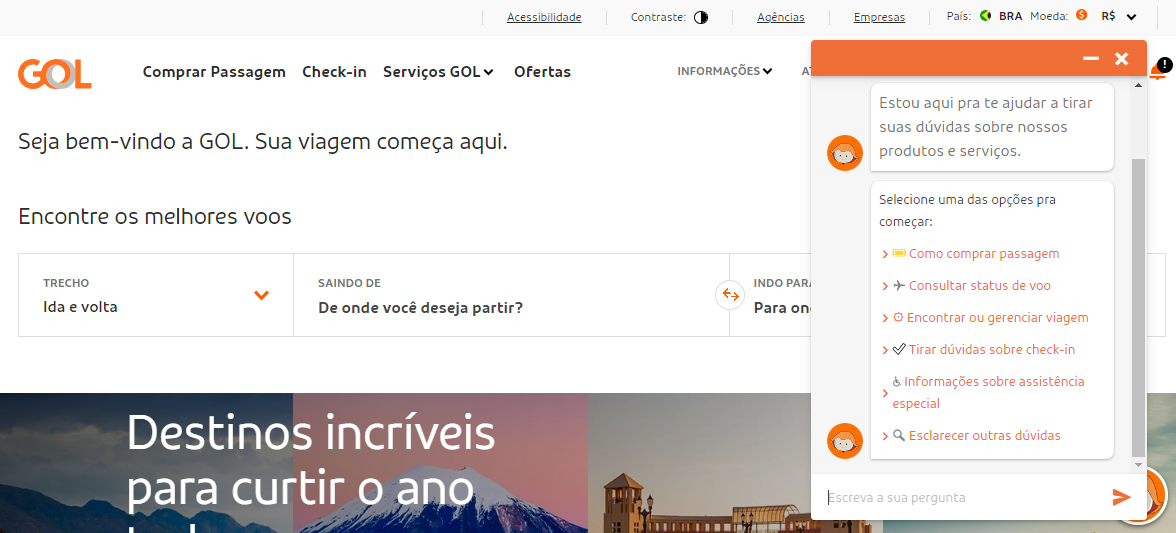The height and width of the screenshot is (533, 1176).
Task: Click the Brazil flag country icon
Action: [x=986, y=16]
